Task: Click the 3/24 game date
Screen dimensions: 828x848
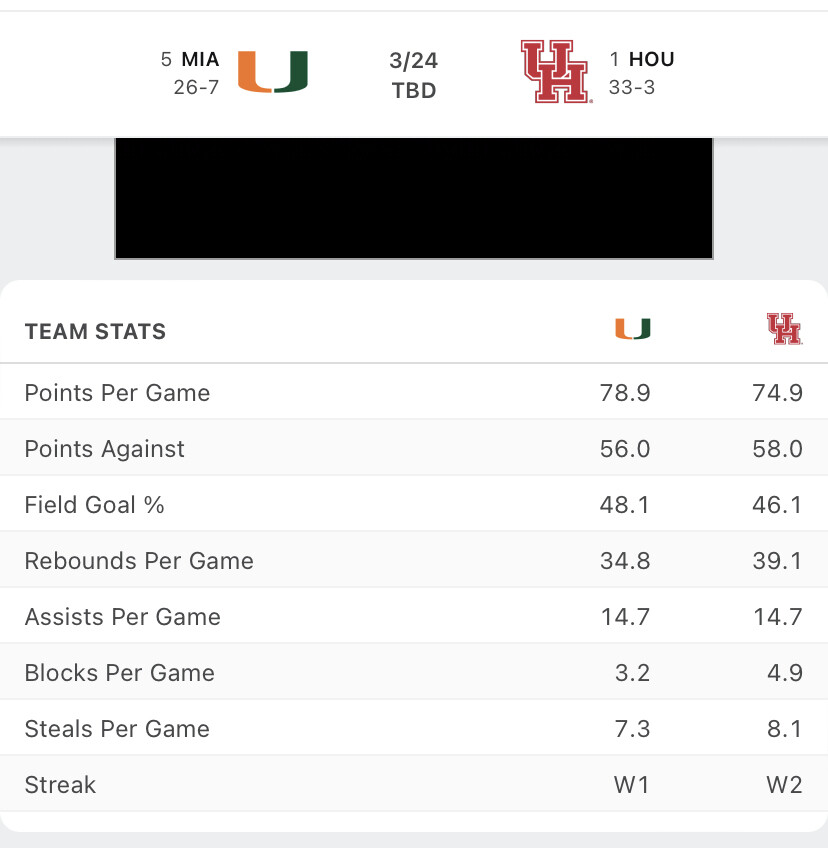Action: 414,61
